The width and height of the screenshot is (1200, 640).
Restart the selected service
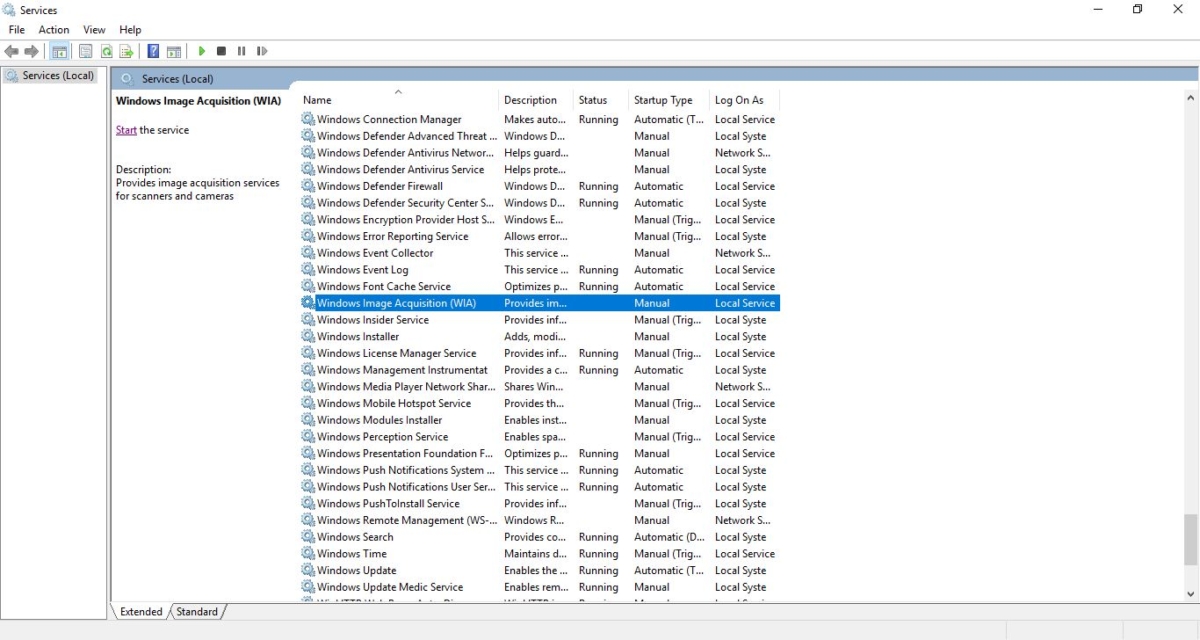click(x=261, y=51)
